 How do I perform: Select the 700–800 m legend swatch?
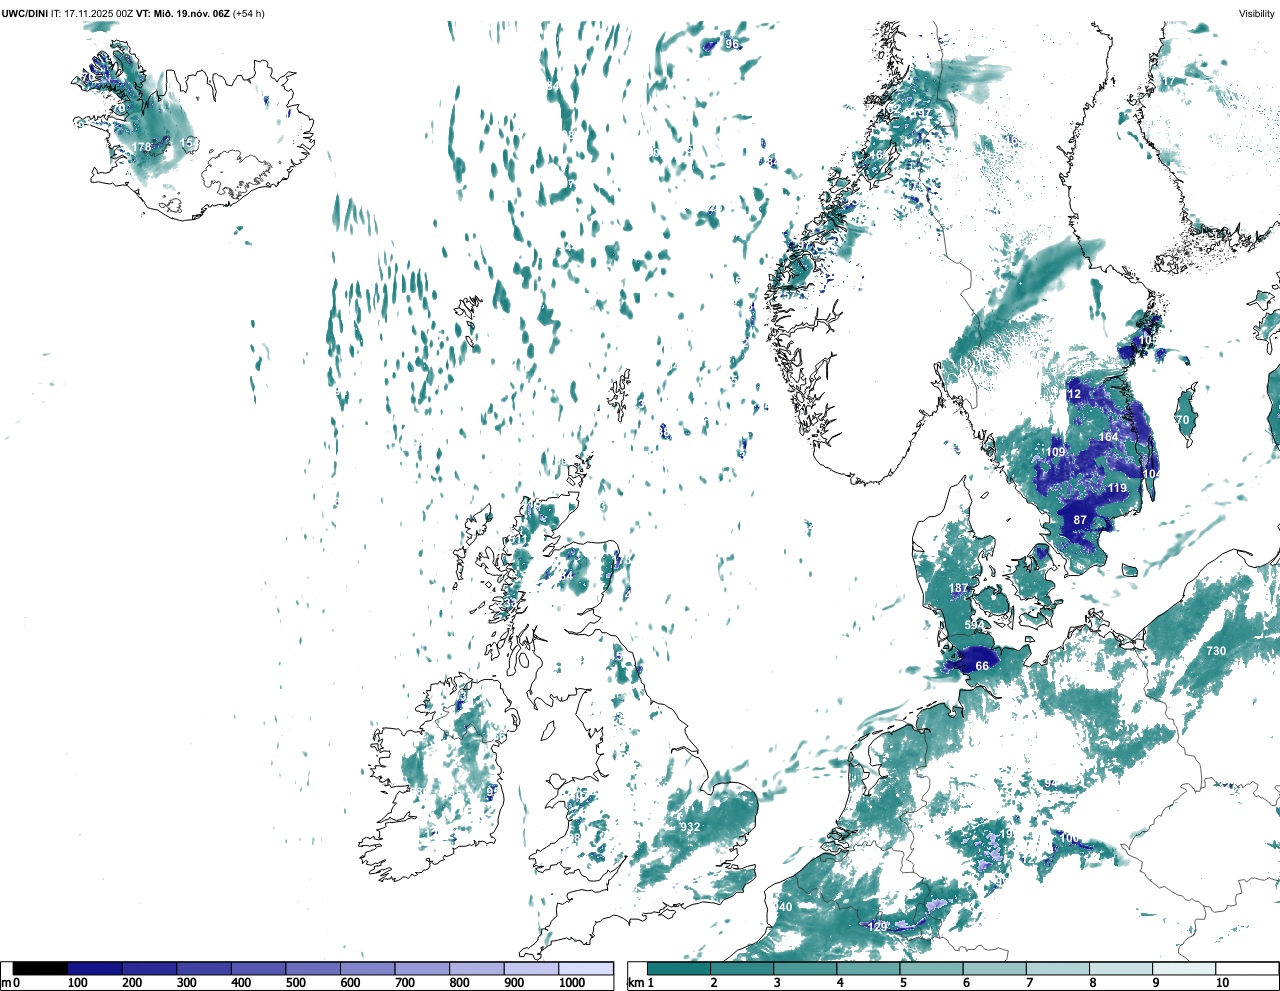(x=422, y=968)
